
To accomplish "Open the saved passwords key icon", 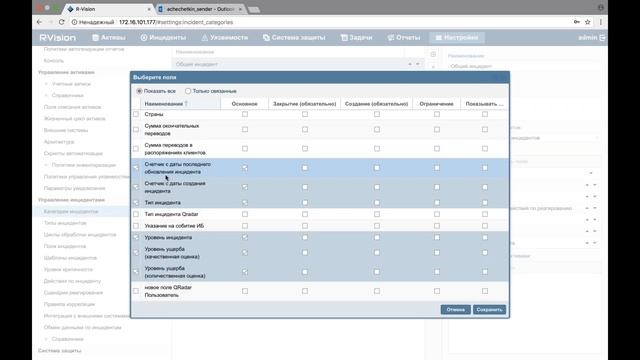I will (577, 22).
